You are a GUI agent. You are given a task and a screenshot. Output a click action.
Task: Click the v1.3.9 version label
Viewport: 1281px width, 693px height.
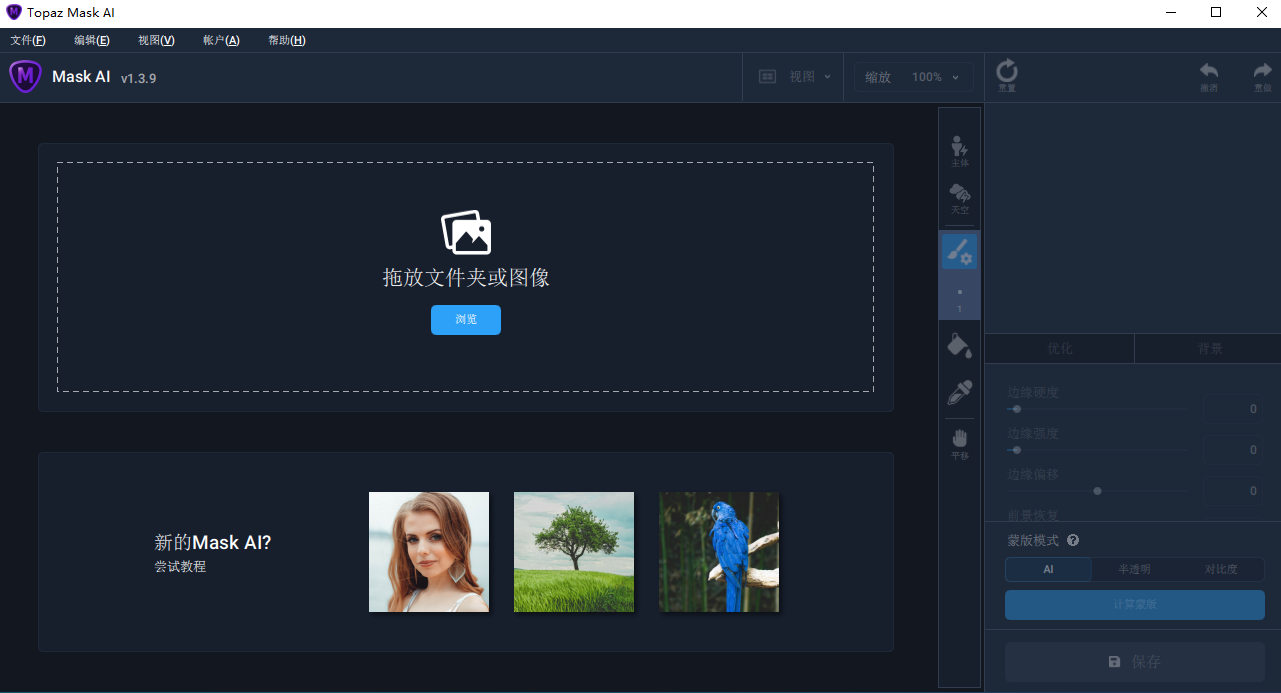[138, 78]
